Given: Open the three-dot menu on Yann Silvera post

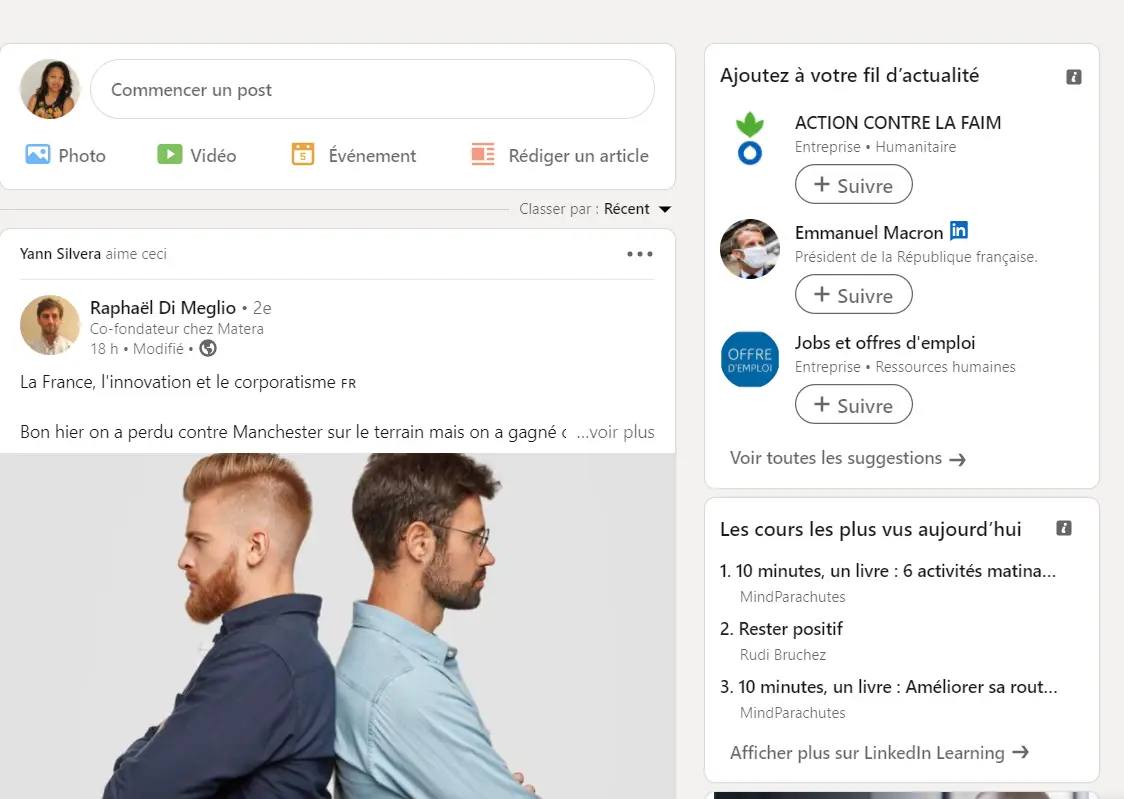Looking at the screenshot, I should pyautogui.click(x=639, y=254).
